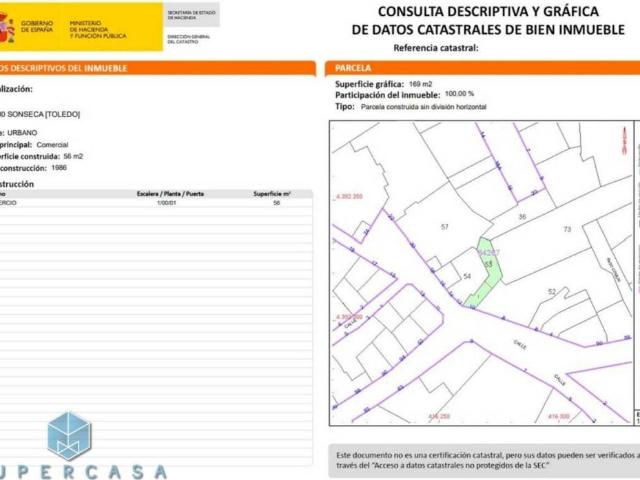Viewport: 640px width, 480px height.
Task: Select the table cell '56' under Superficie
Action: (x=276, y=203)
